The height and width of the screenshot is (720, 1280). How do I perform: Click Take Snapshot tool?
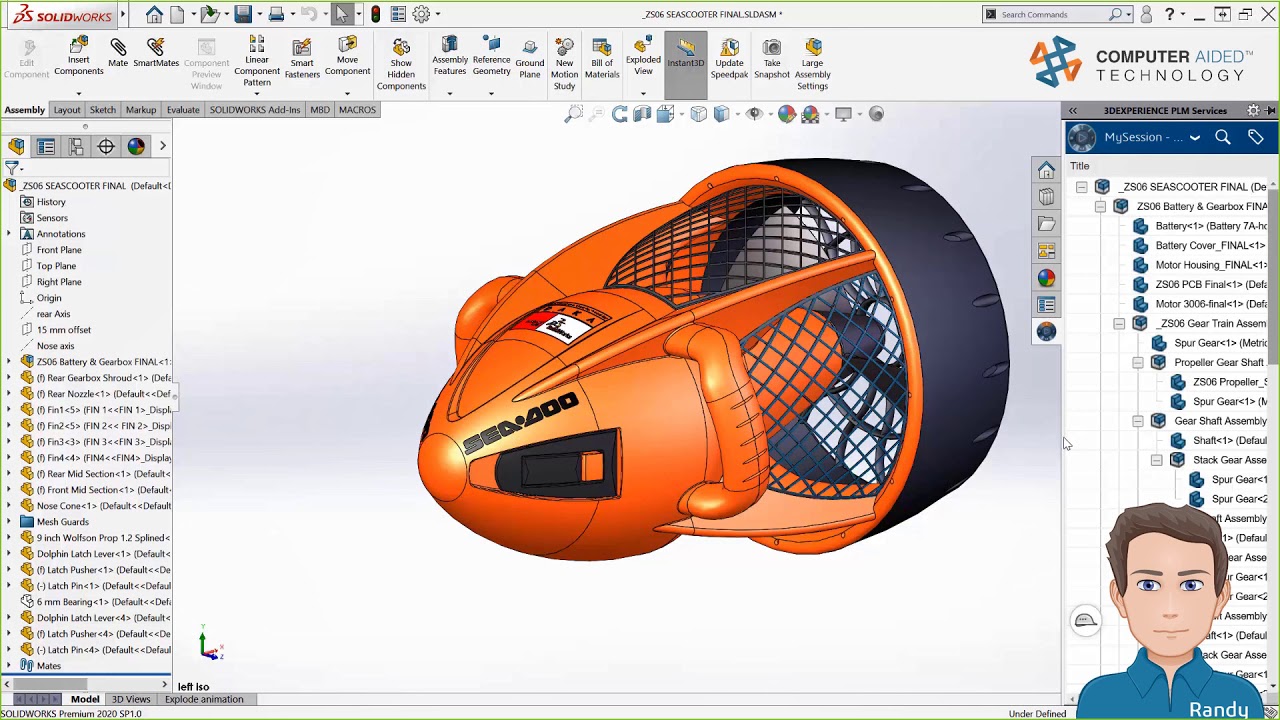coord(771,59)
